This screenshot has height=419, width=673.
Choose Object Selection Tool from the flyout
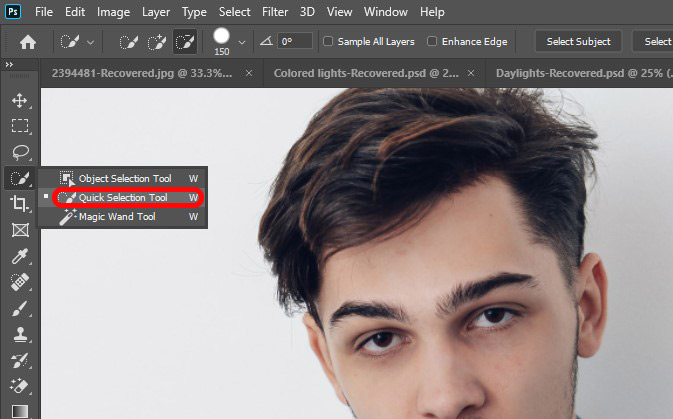point(123,178)
